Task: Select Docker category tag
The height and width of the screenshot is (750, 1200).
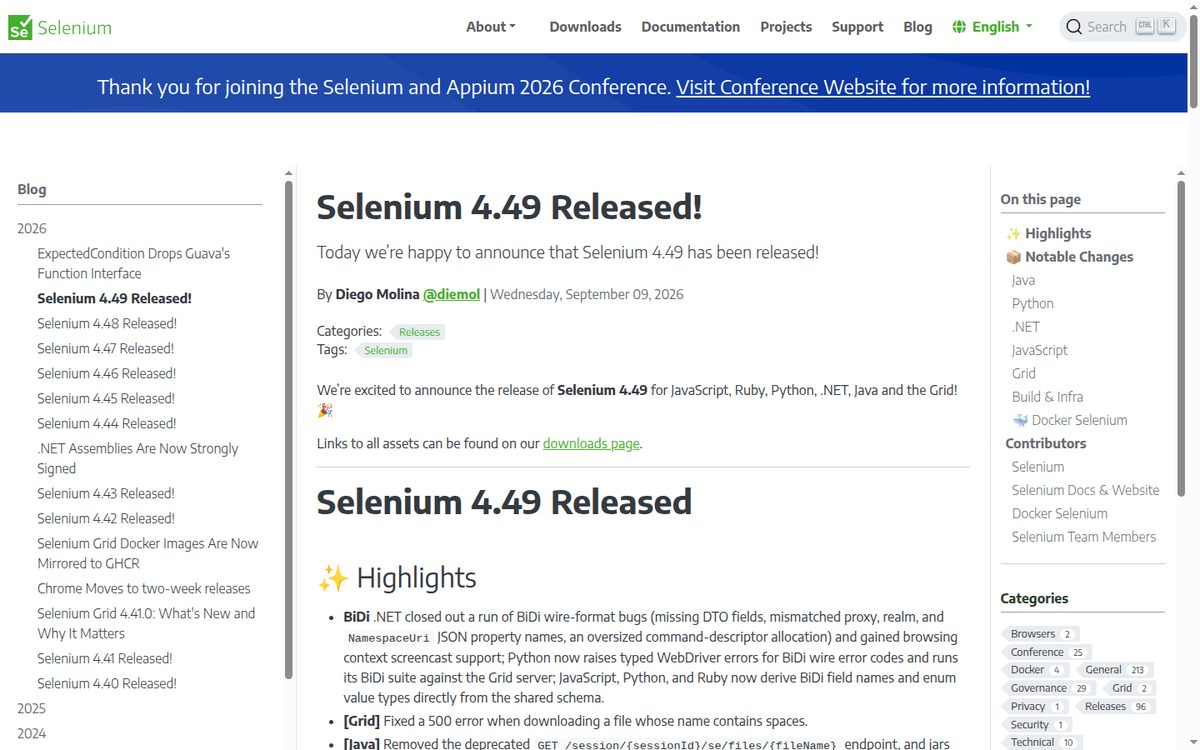Action: 1035,670
